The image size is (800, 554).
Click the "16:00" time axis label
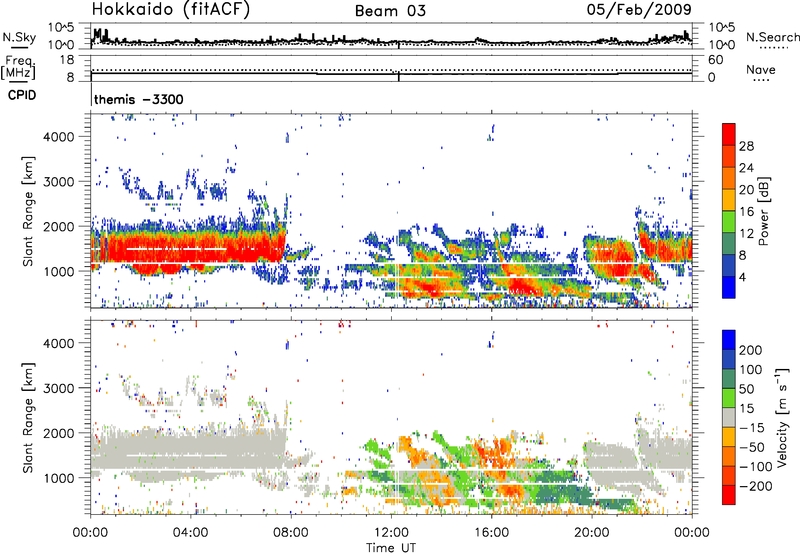coord(491,533)
